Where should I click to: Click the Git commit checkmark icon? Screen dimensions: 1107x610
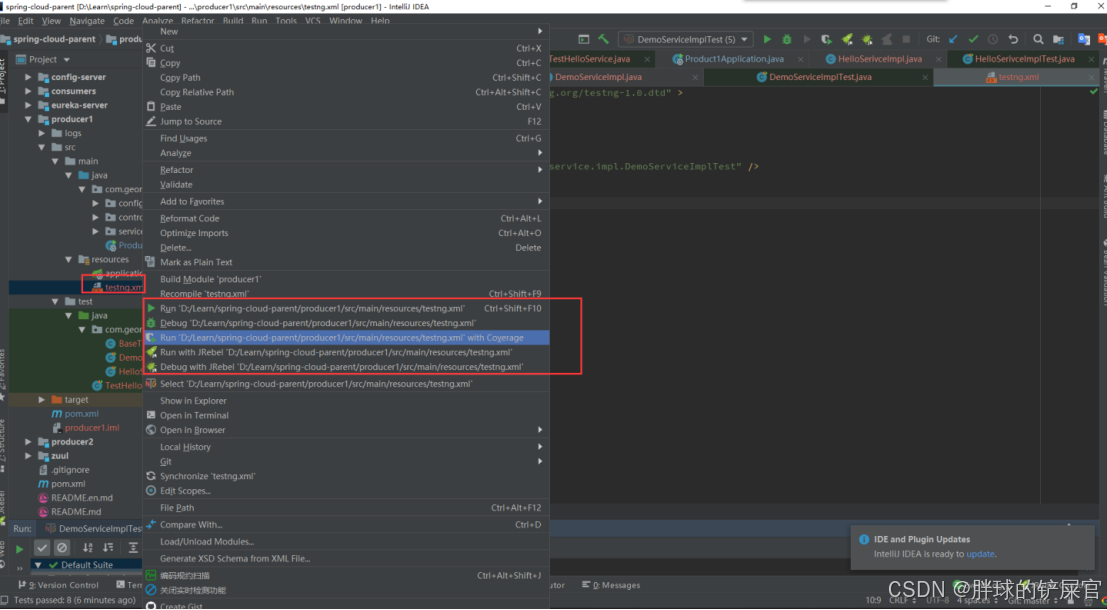tap(973, 40)
